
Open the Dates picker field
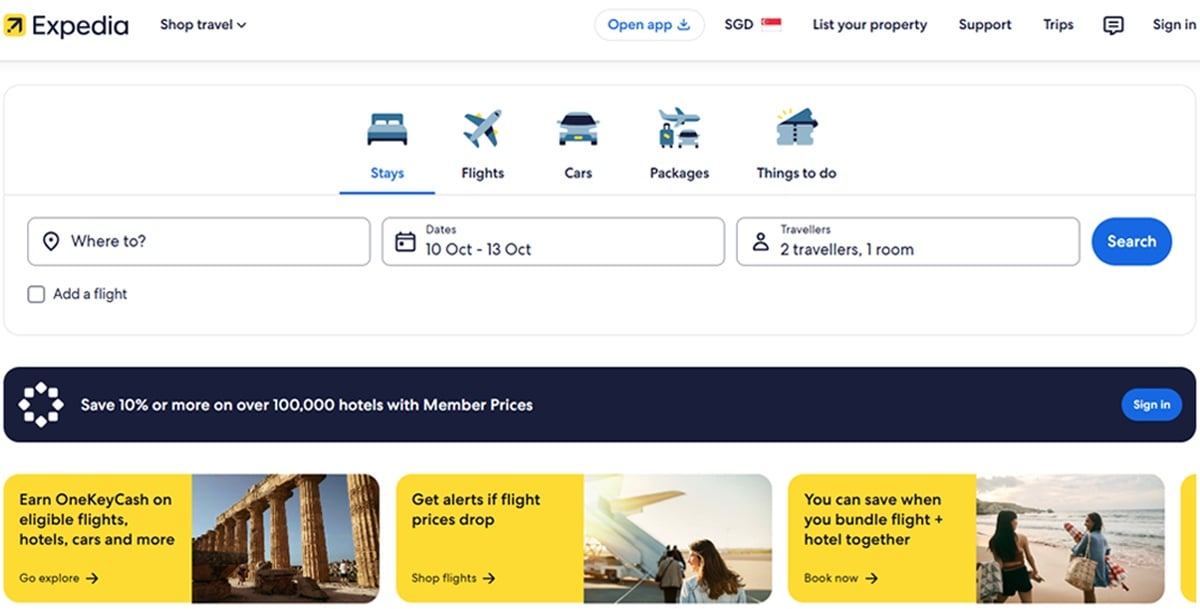(553, 242)
